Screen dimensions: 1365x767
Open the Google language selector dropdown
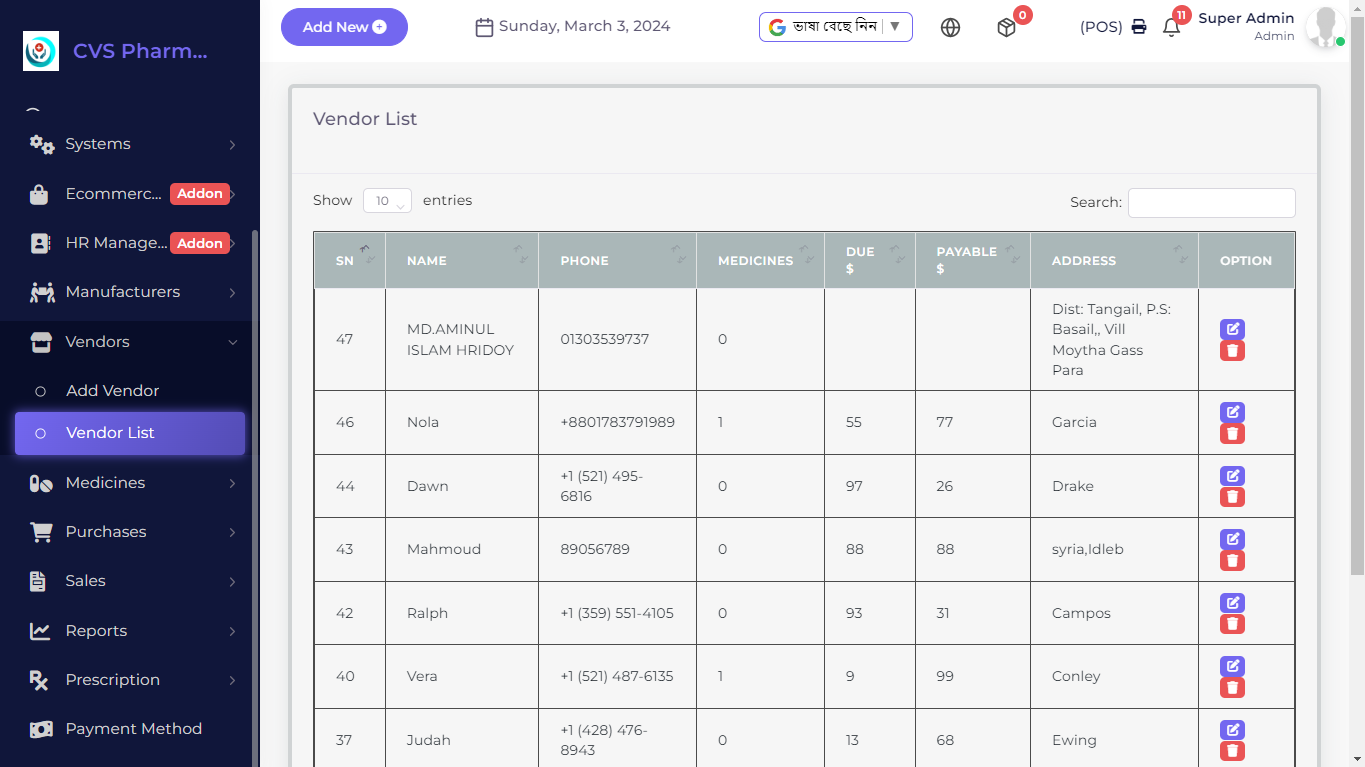tap(836, 27)
